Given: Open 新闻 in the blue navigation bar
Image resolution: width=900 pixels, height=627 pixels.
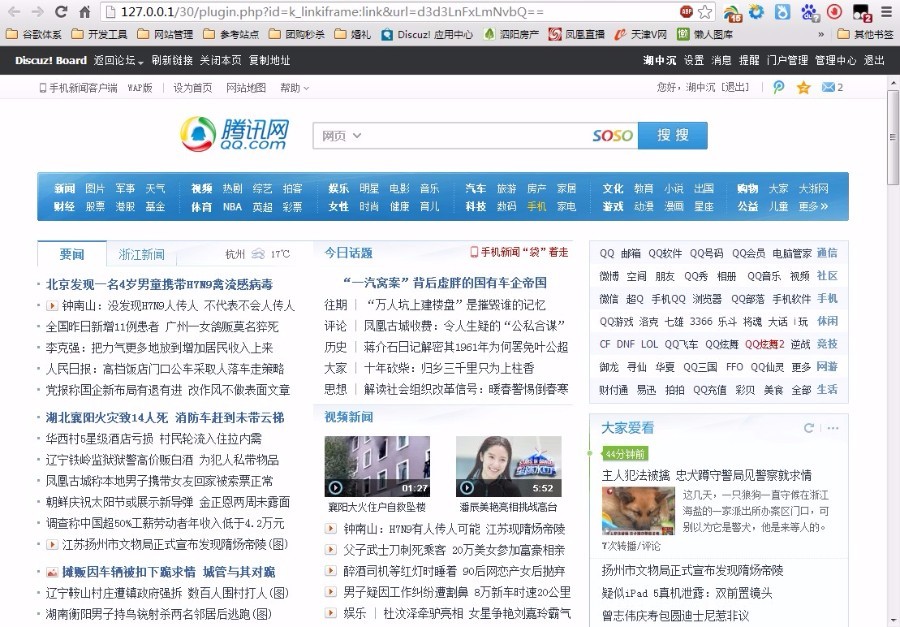Looking at the screenshot, I should click(64, 188).
